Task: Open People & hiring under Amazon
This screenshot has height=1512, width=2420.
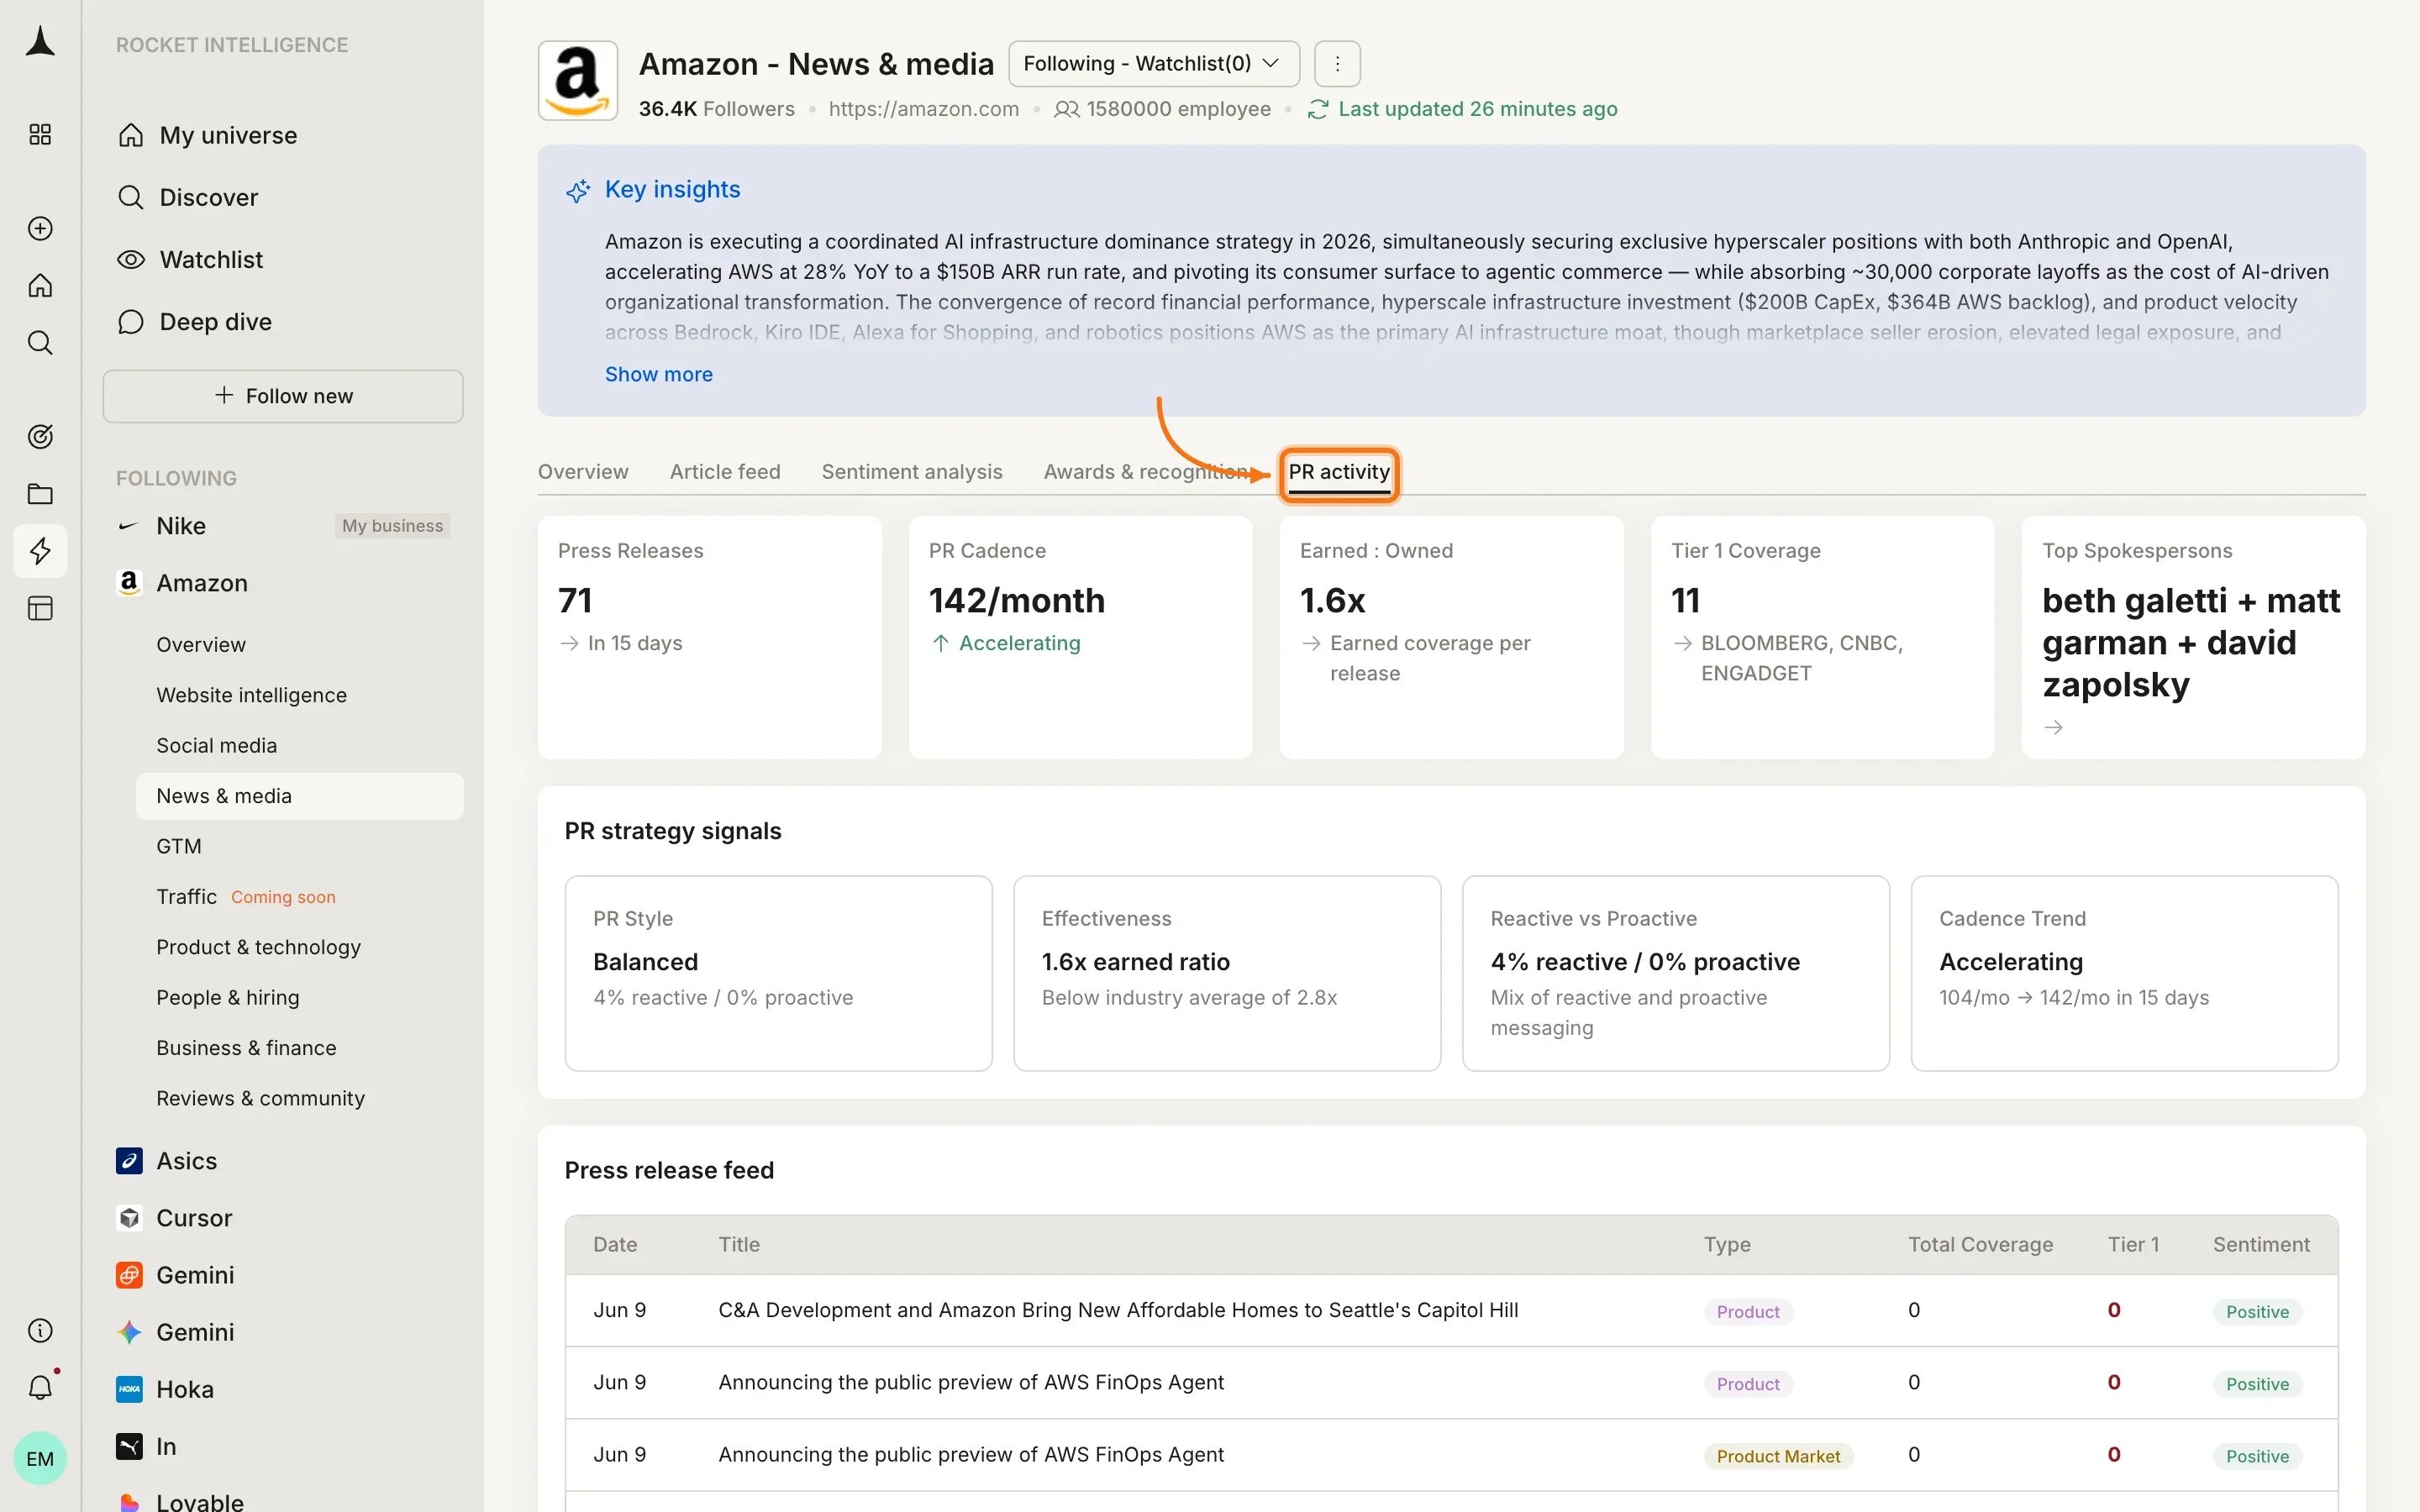Action: (228, 997)
